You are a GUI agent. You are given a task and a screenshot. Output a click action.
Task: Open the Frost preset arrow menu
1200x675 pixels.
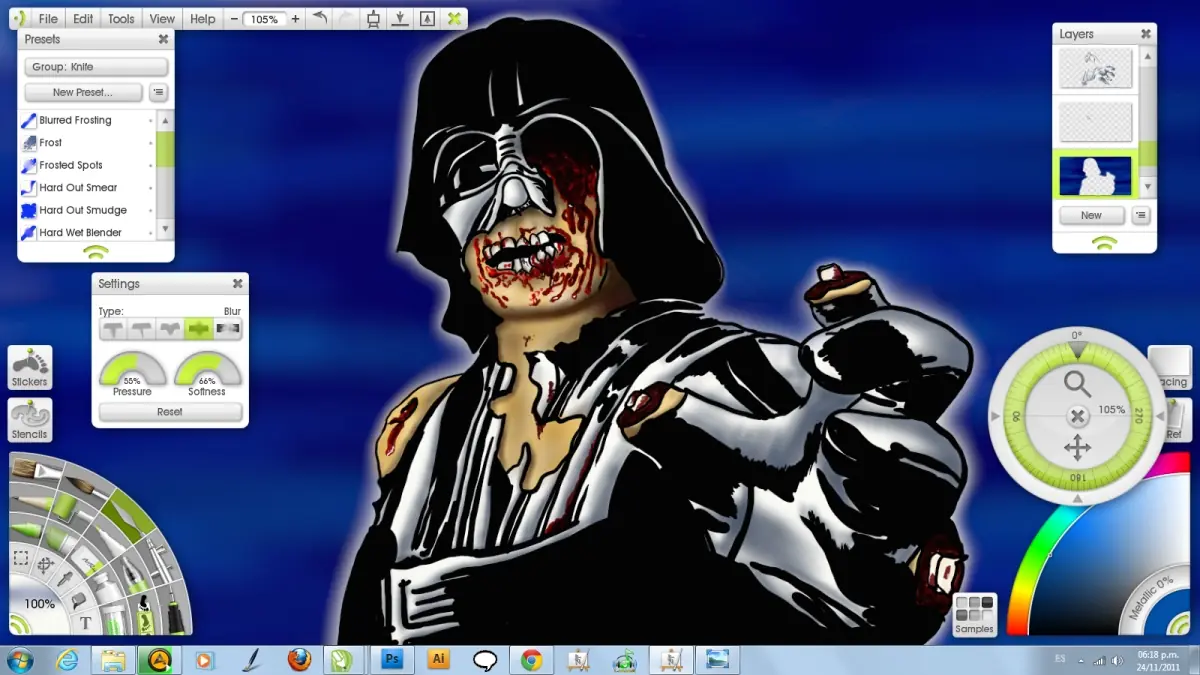[x=150, y=143]
